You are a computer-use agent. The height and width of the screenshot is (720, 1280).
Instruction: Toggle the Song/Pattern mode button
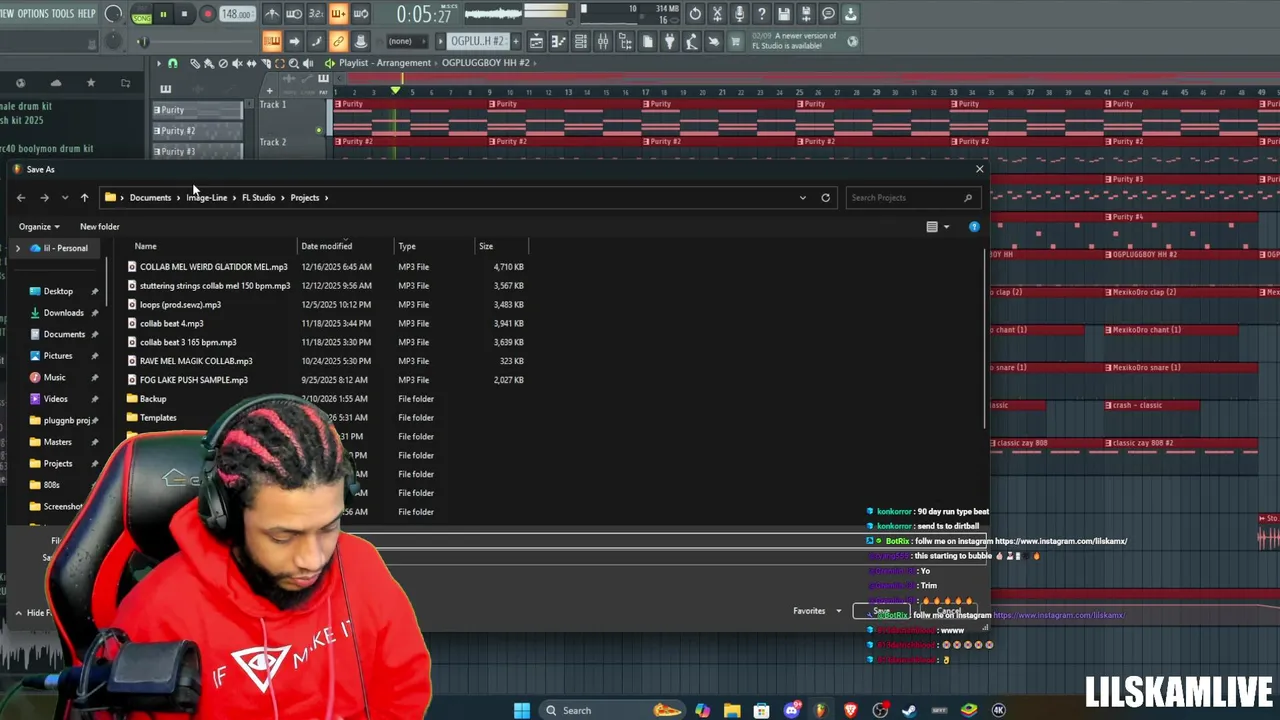point(141,15)
